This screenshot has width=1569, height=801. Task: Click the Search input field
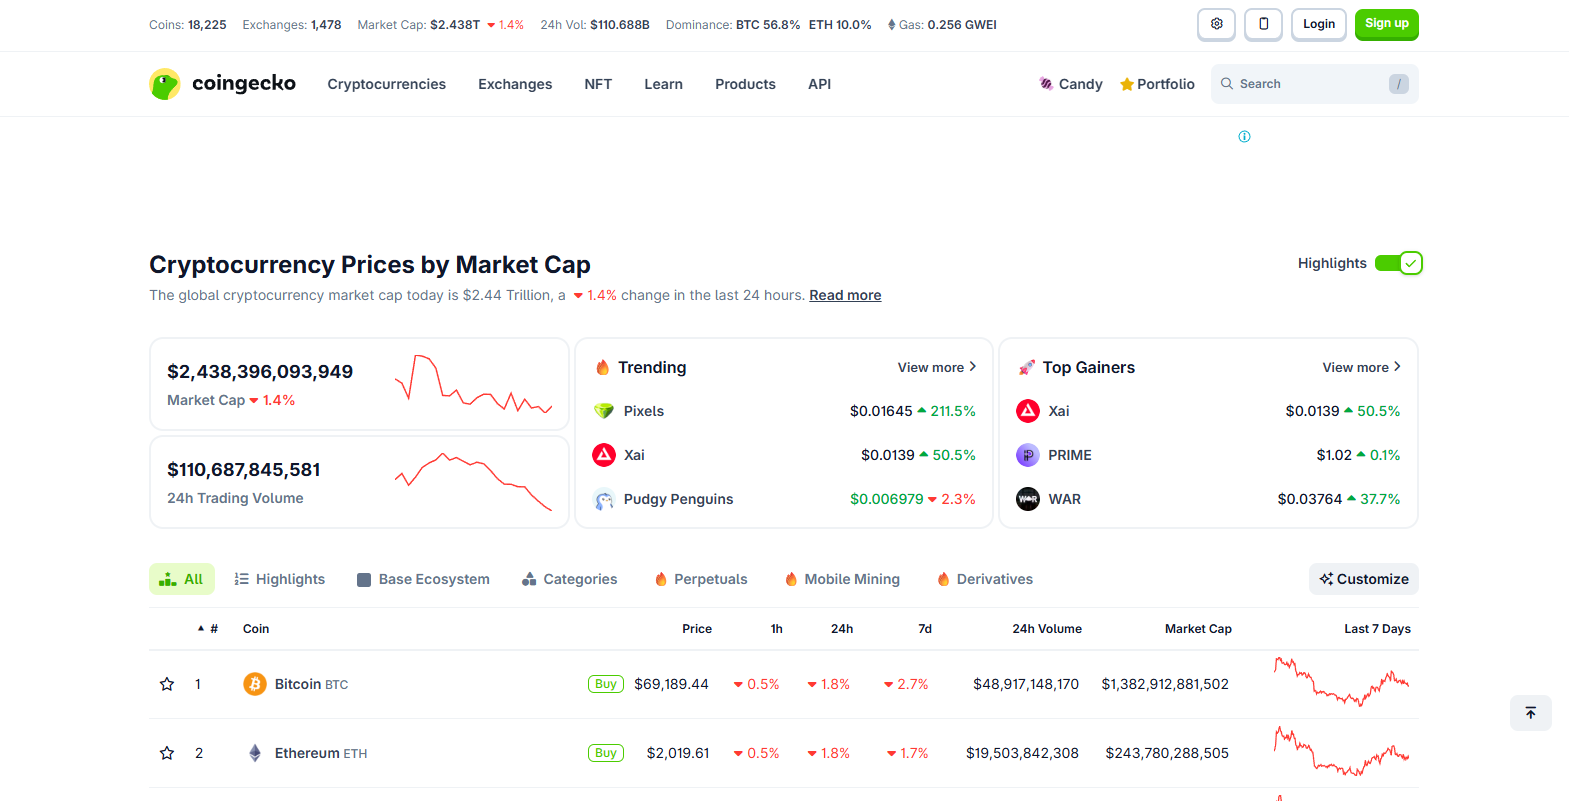click(1315, 84)
